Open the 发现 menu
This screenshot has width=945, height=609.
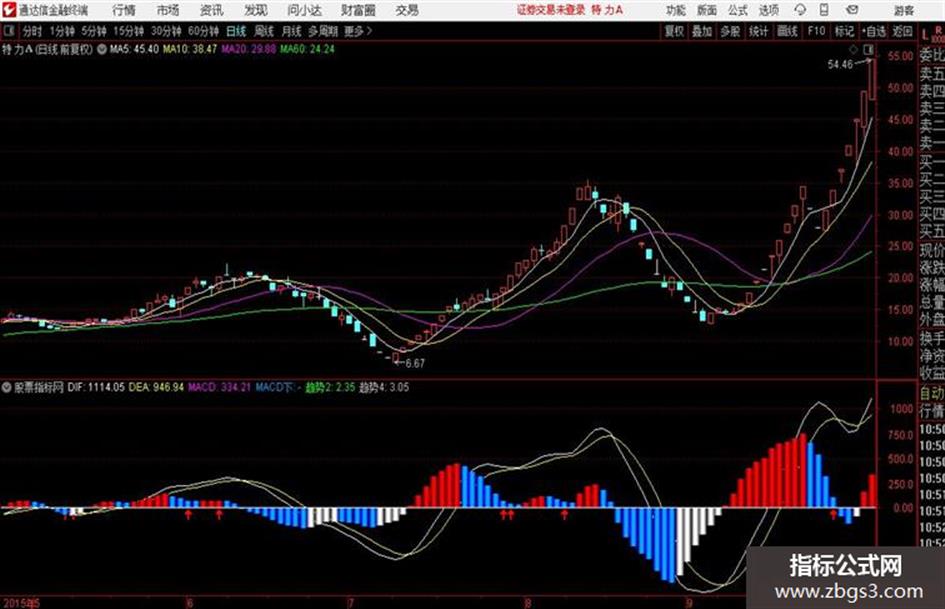(255, 10)
